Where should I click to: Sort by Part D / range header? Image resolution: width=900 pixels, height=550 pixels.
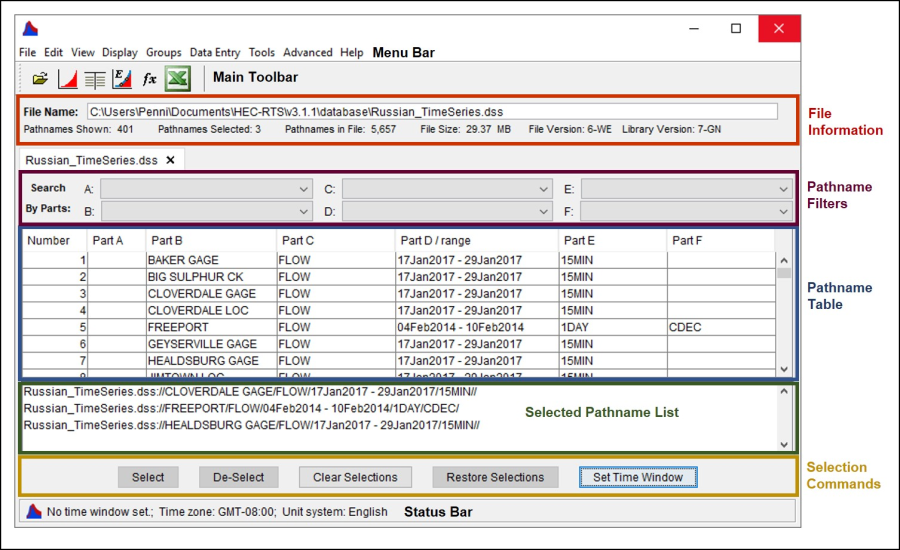(x=476, y=241)
